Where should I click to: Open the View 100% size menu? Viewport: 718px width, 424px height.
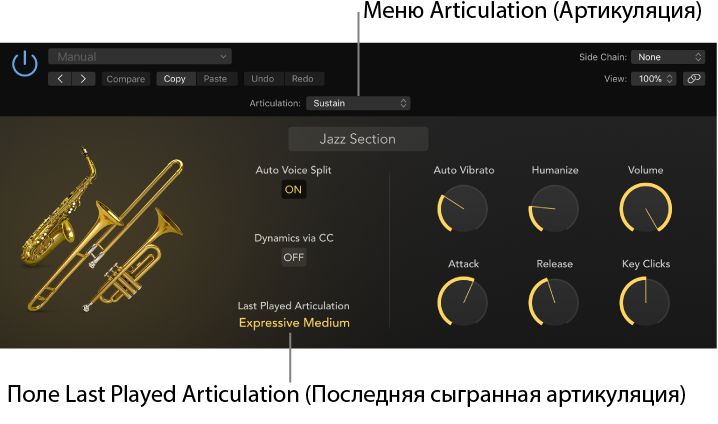(x=654, y=79)
